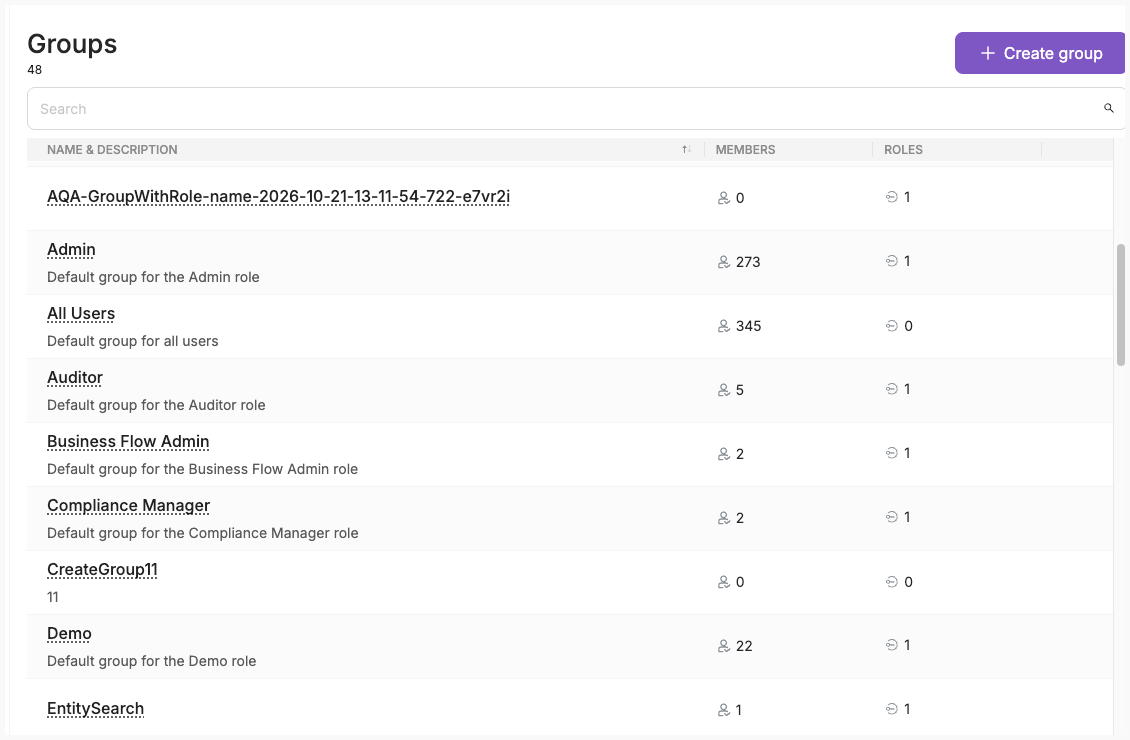This screenshot has width=1130, height=740.
Task: Click the Members column header
Action: (745, 149)
